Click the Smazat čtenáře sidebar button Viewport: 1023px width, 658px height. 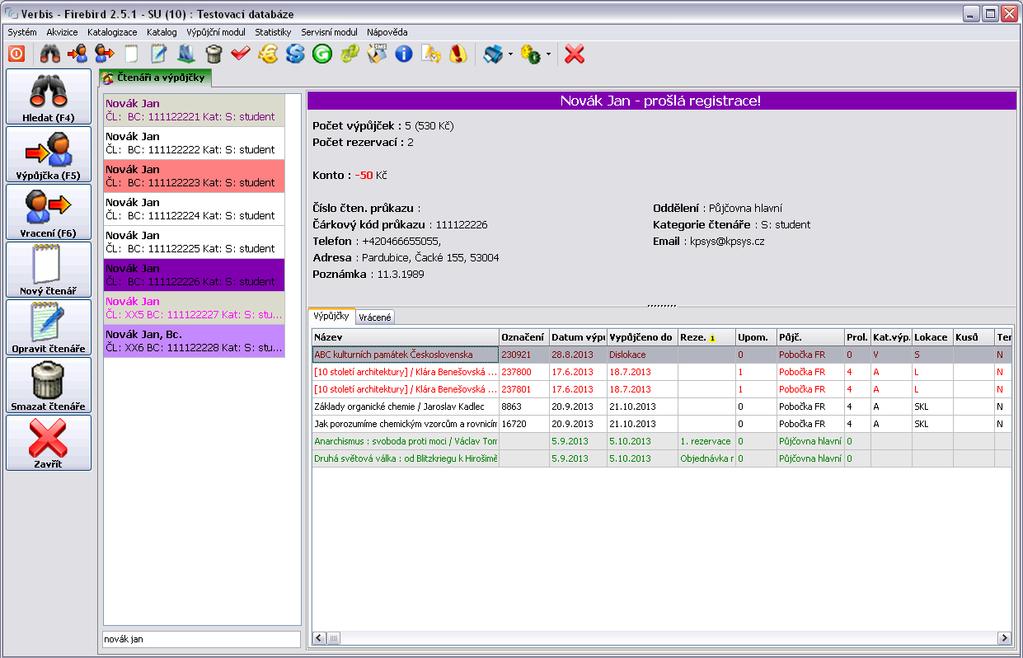pos(48,385)
